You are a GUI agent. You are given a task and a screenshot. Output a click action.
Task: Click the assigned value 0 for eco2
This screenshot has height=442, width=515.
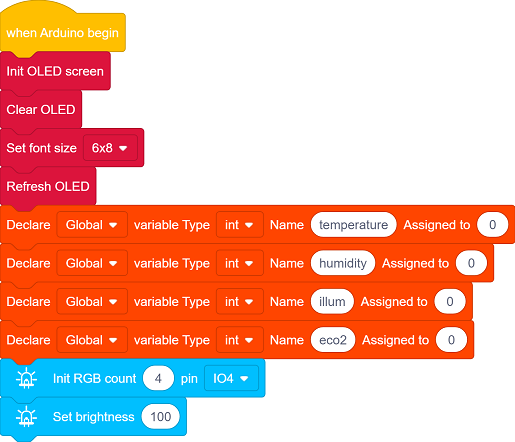(x=451, y=340)
